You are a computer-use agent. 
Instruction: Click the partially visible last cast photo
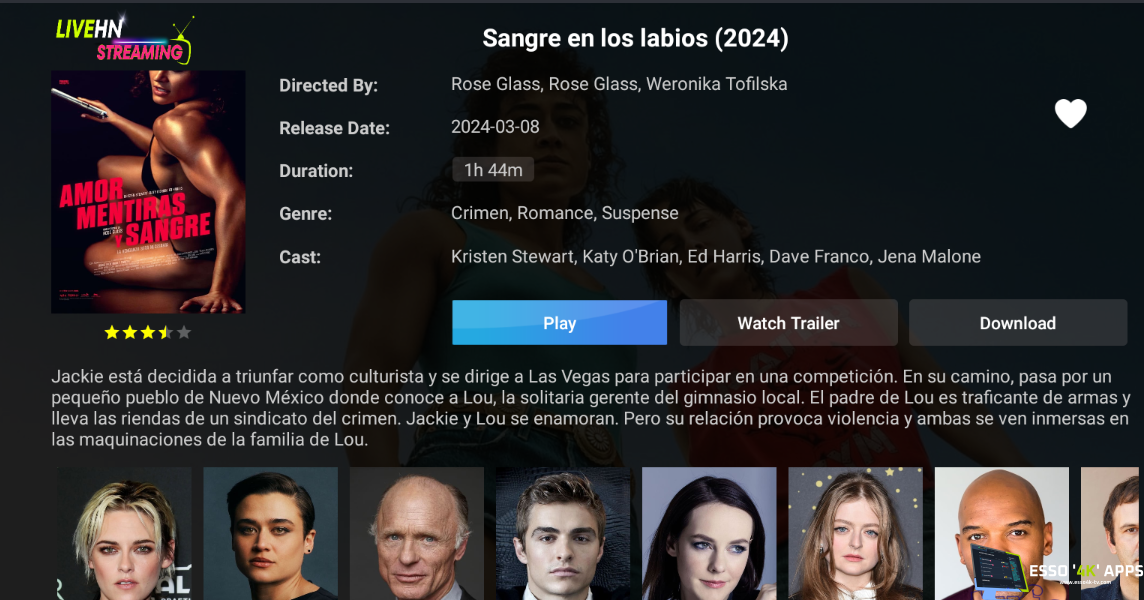1110,534
